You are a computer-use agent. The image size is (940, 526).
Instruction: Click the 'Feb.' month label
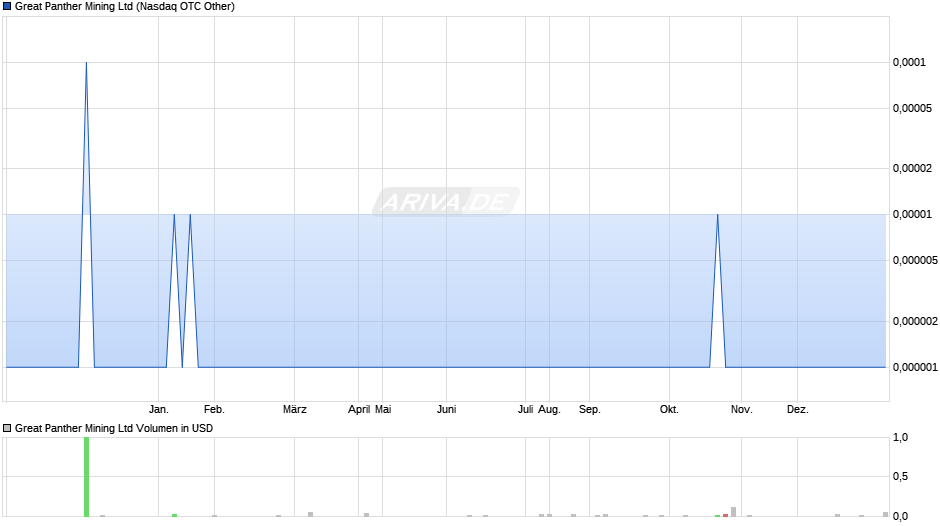[x=214, y=410]
